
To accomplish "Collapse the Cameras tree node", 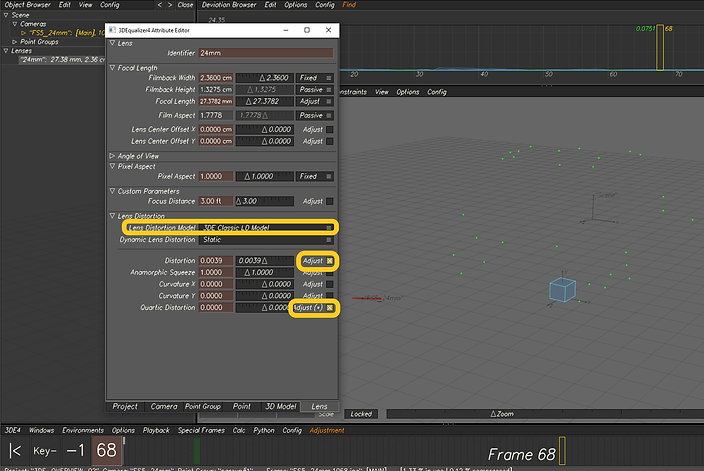I will pos(15,24).
